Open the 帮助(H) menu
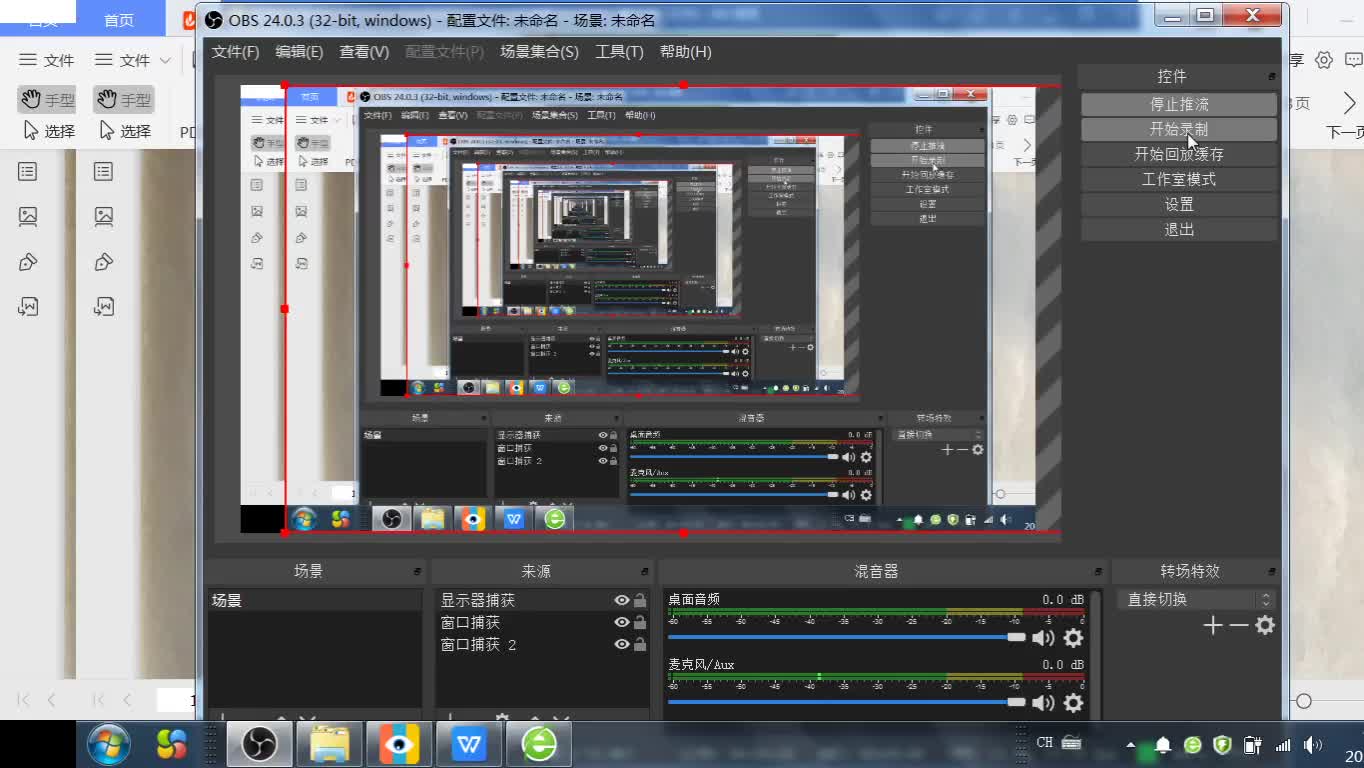The image size is (1364, 768). 685,52
